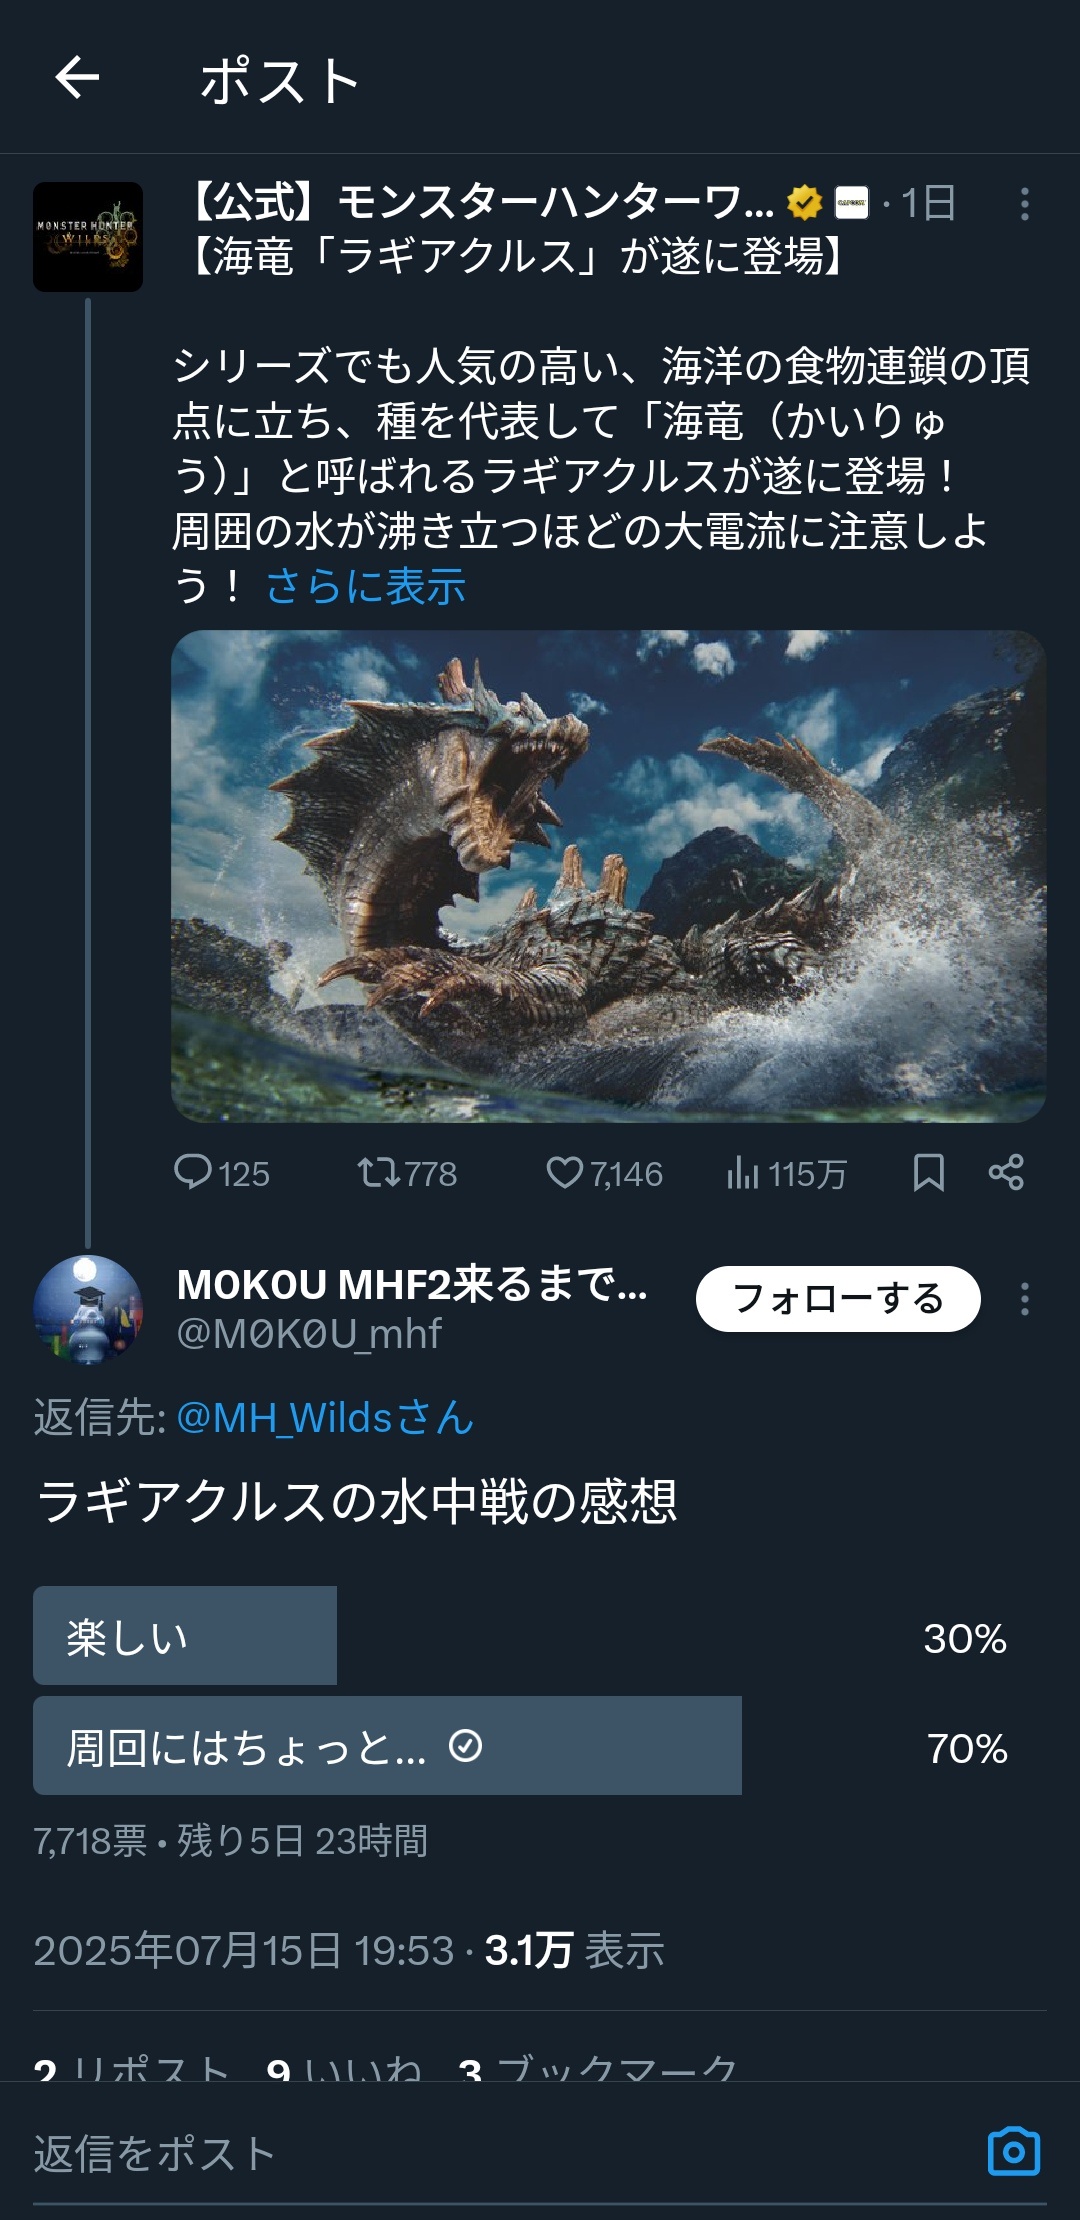Open Monster Hunter Wilds profile avatar
1080x2220 pixels.
[88, 237]
